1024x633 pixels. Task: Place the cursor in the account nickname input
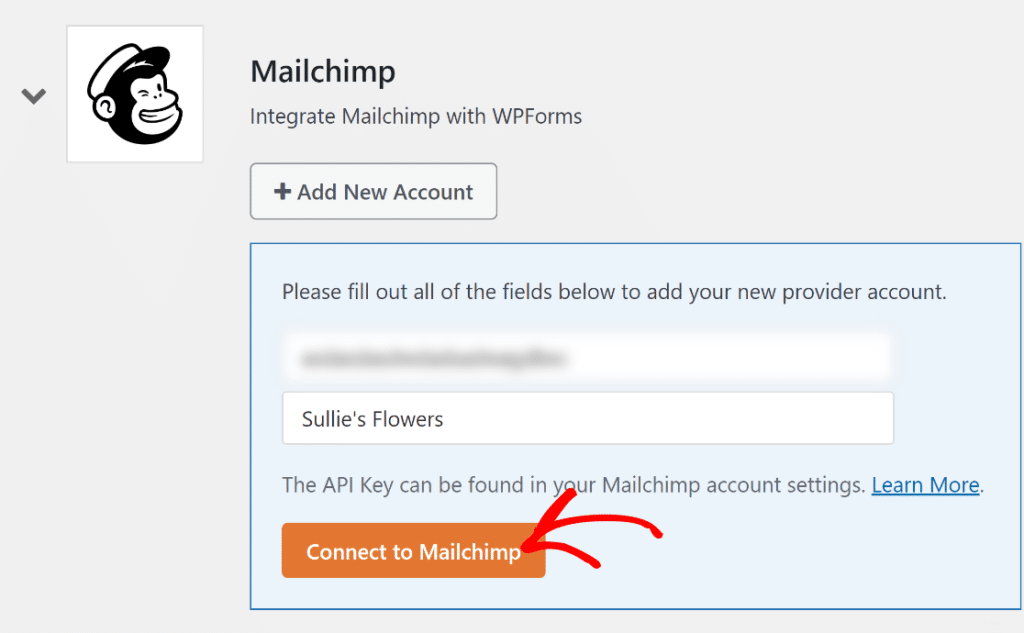pyautogui.click(x=587, y=418)
